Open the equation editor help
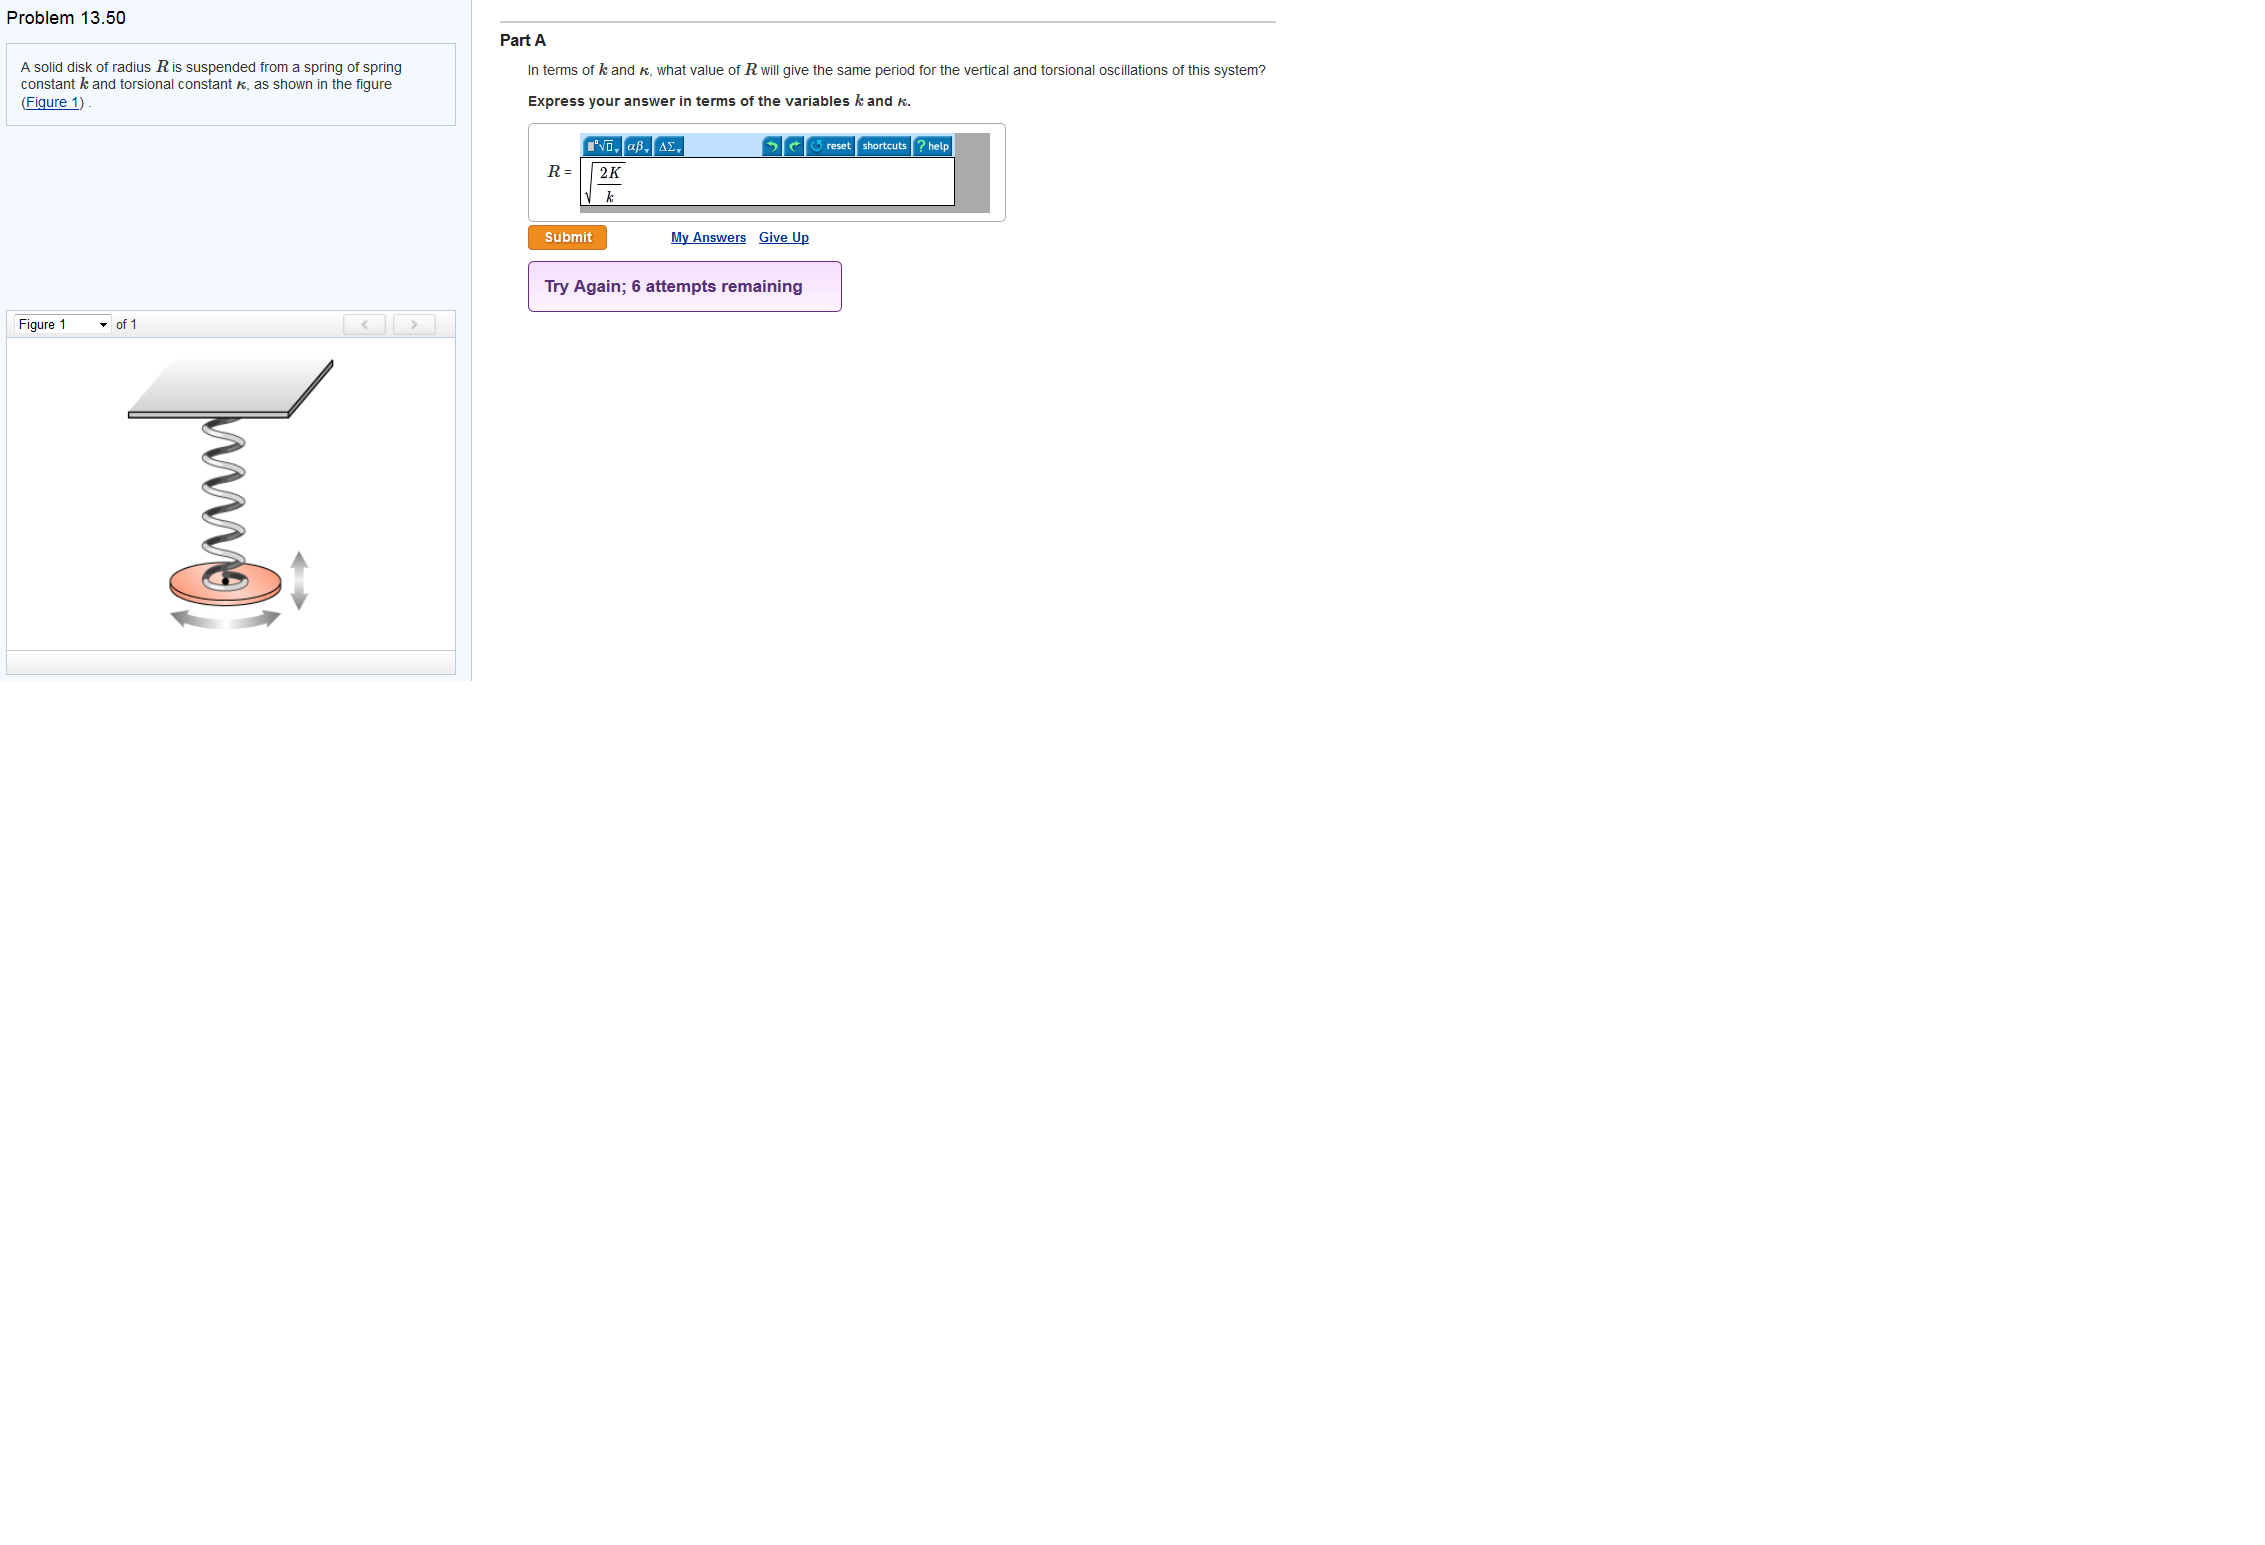The height and width of the screenshot is (1545, 2265). (x=932, y=146)
